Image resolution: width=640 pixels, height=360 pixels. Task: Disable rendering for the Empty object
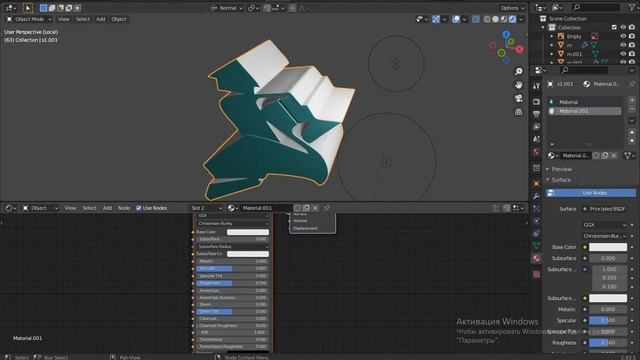(632, 36)
